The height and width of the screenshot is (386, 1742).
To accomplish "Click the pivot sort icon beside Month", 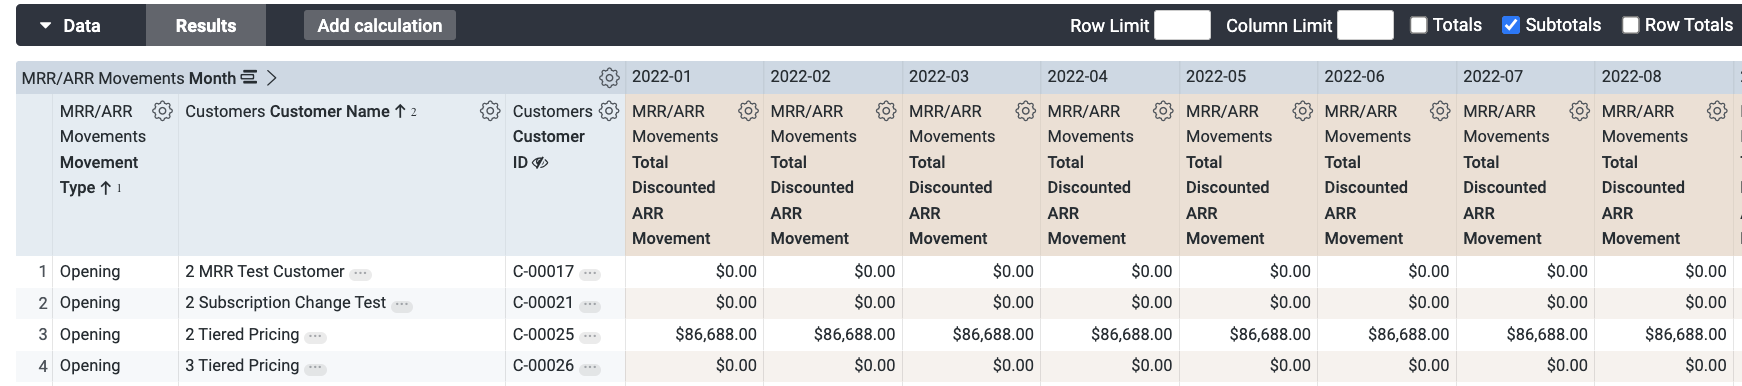I will [249, 78].
